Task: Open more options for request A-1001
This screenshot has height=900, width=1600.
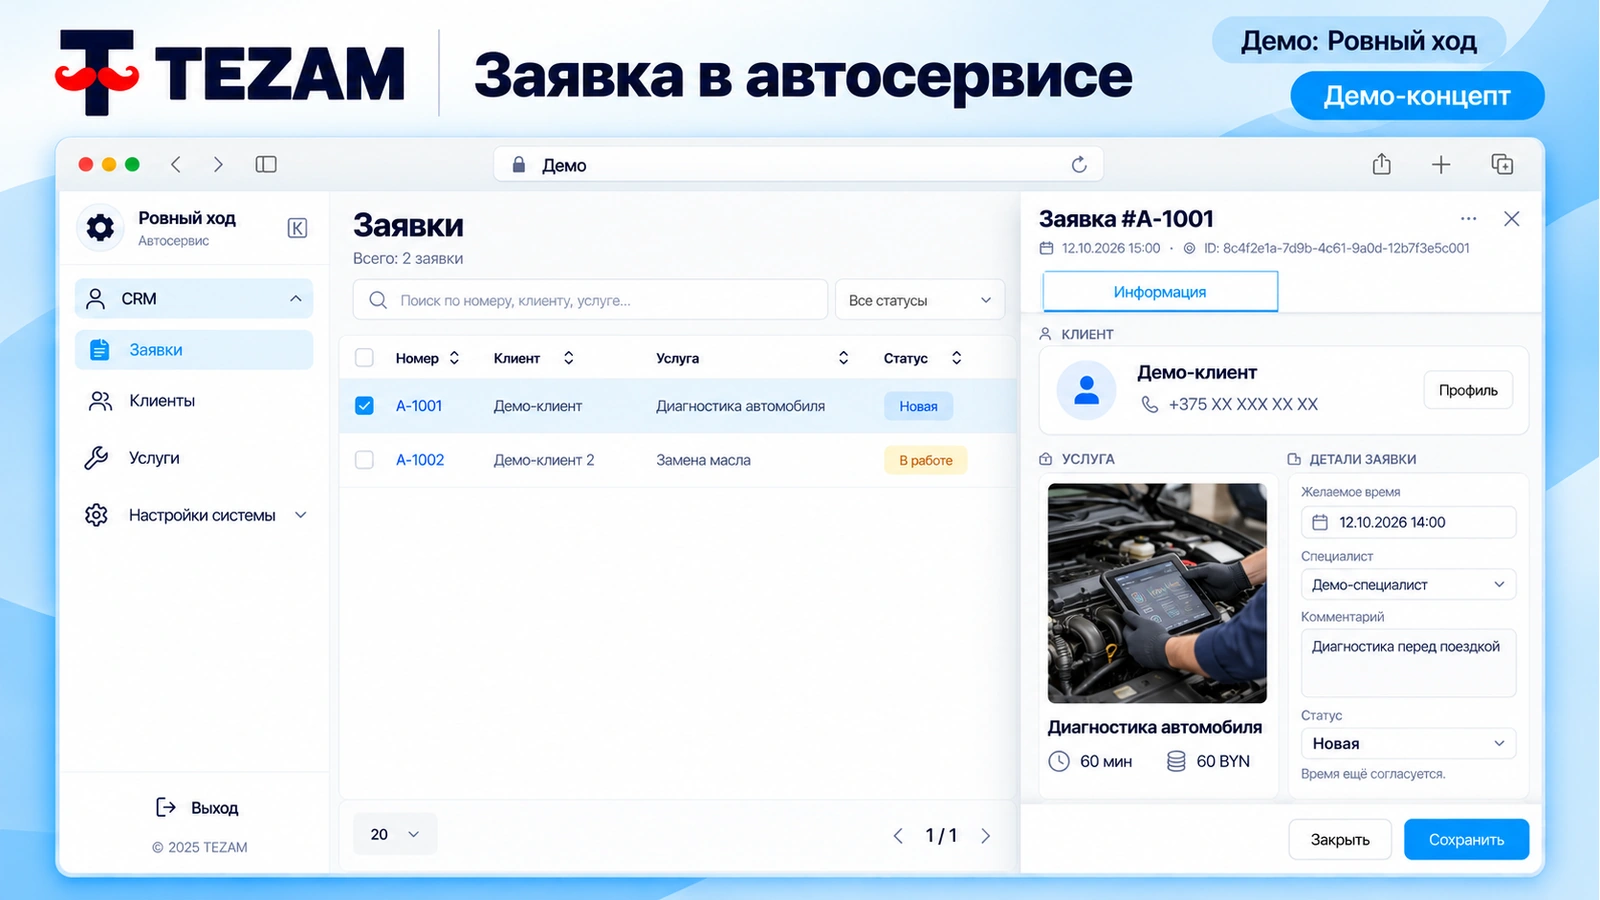Action: [x=1468, y=219]
